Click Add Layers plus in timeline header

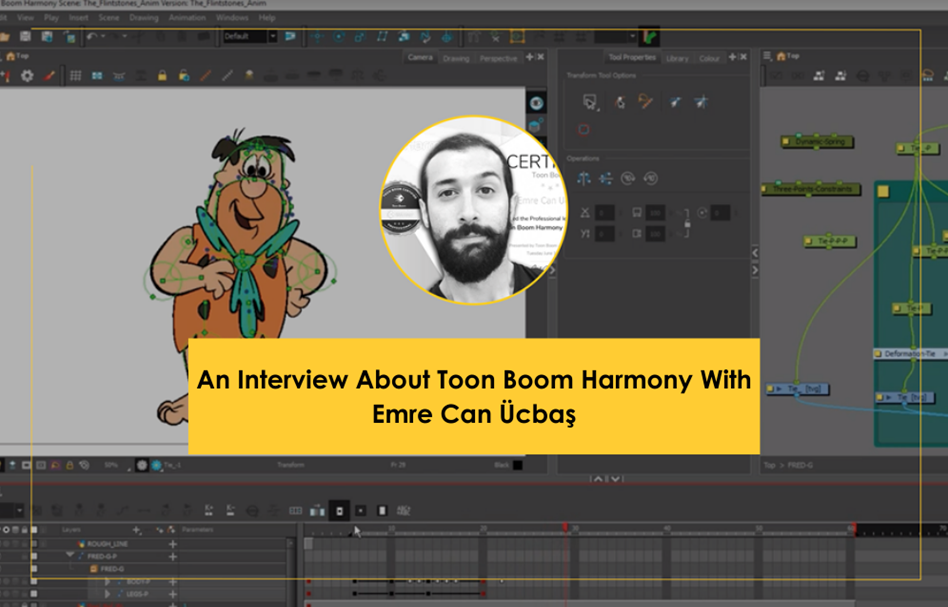pos(137,530)
